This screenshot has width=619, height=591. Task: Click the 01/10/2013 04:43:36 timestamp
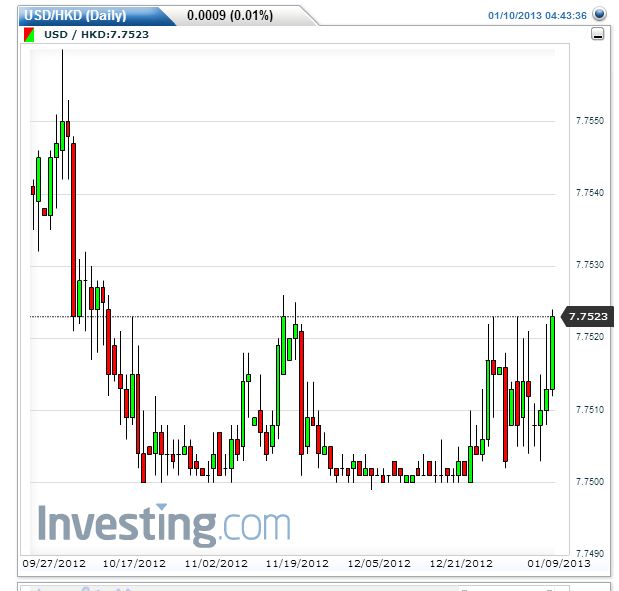[537, 16]
